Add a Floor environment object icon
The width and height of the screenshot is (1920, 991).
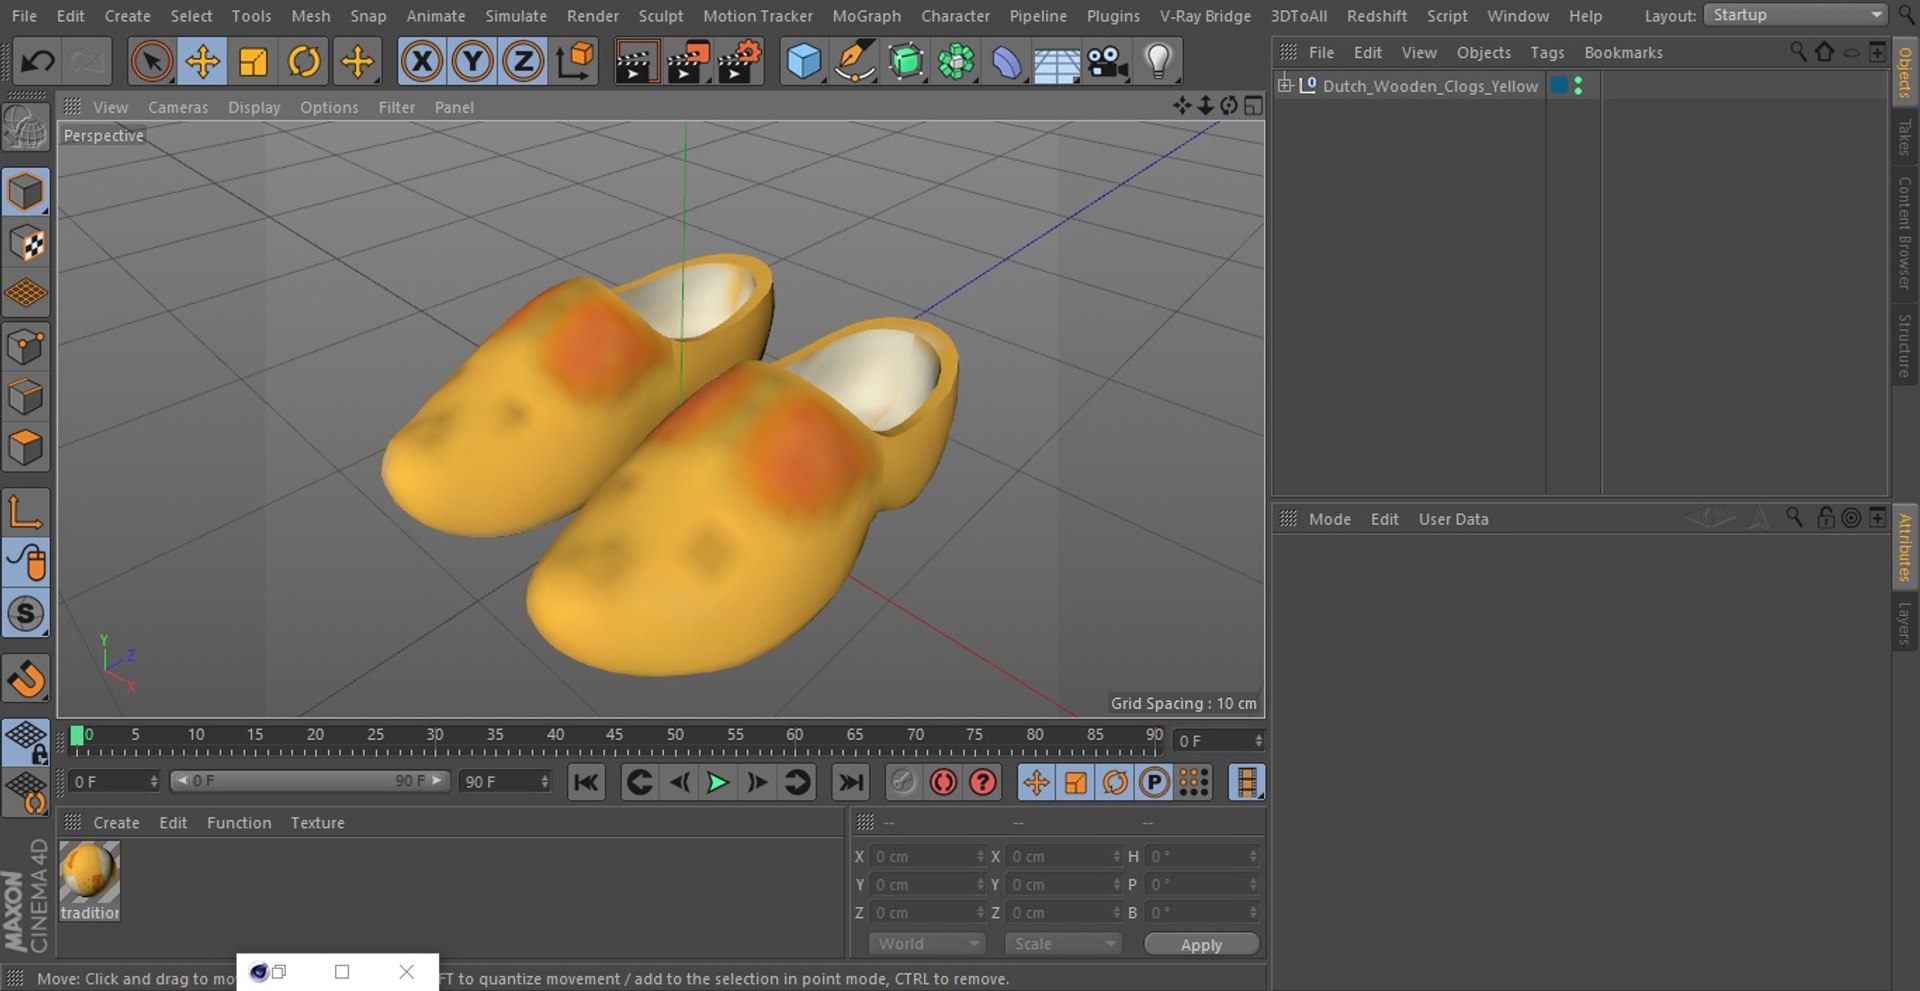[x=1057, y=64]
